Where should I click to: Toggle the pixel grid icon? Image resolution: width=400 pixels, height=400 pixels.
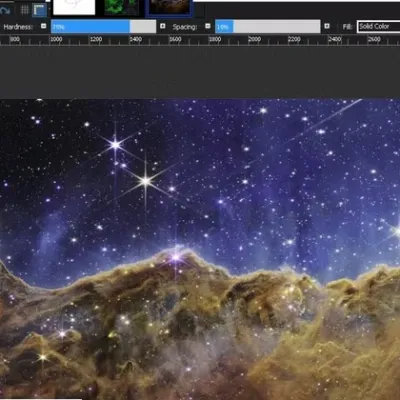point(25,10)
